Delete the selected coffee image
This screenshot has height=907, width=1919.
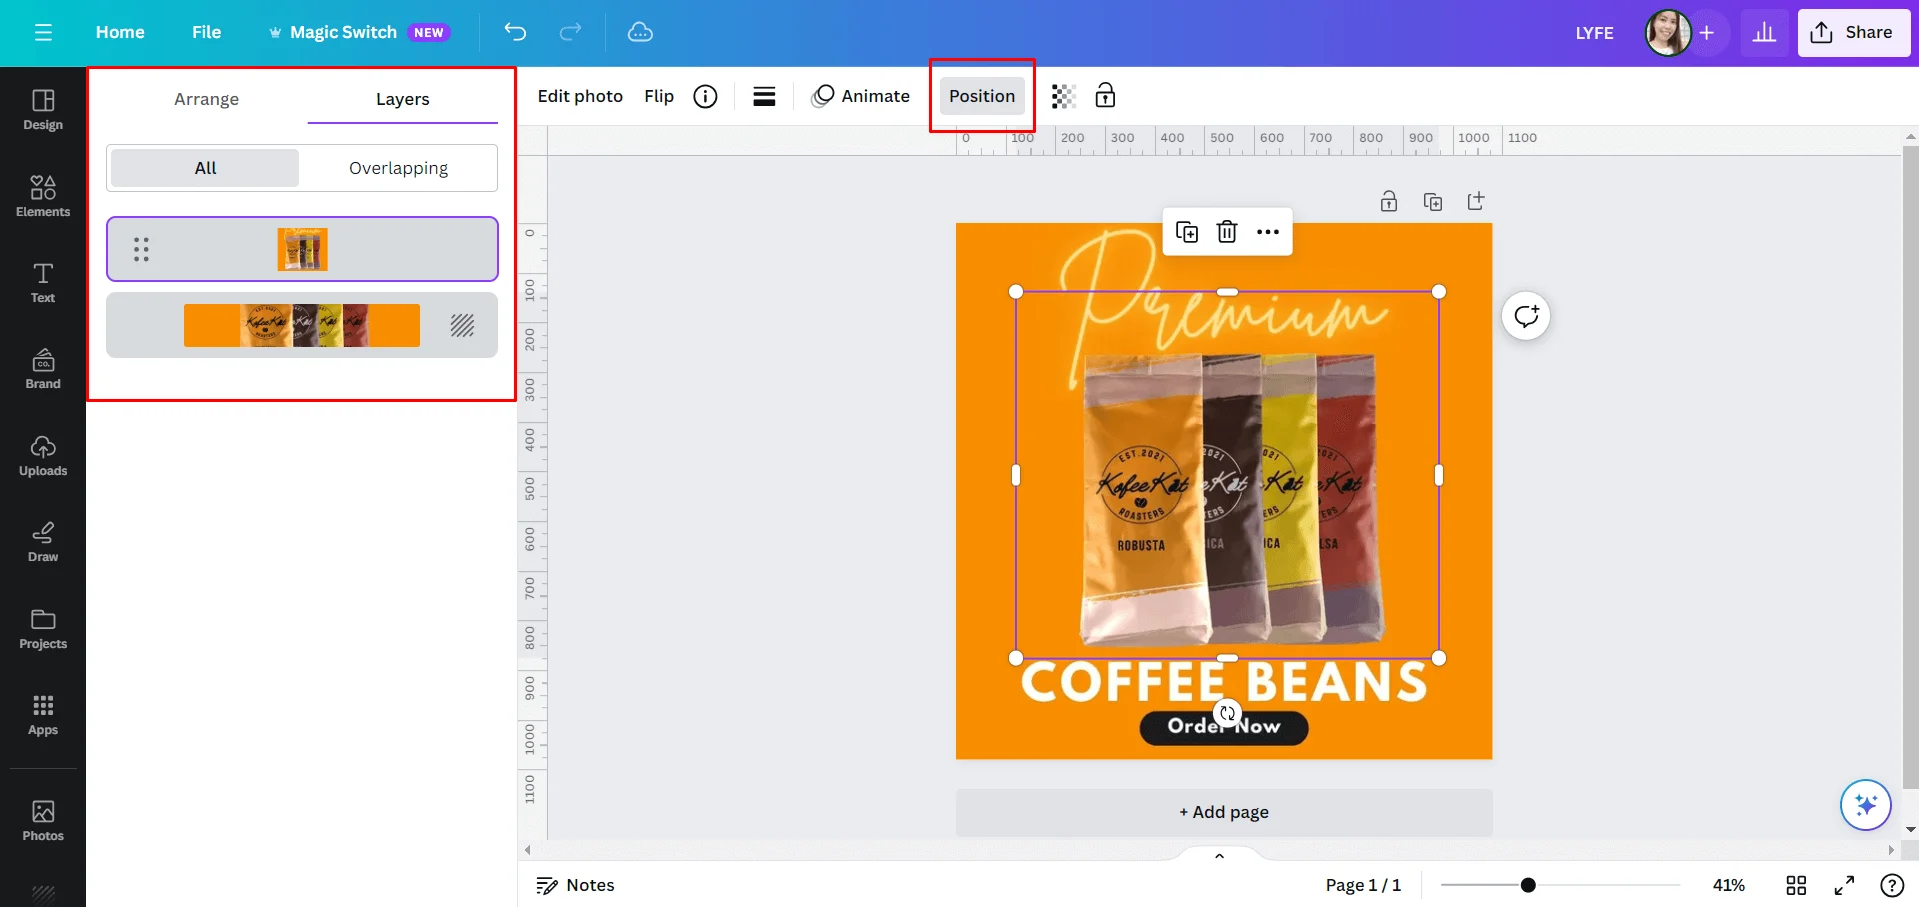(1227, 231)
